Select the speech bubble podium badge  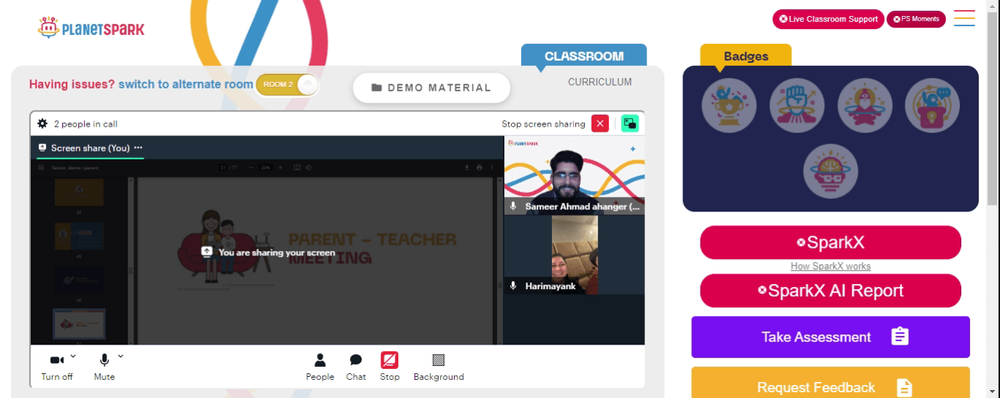(x=932, y=106)
